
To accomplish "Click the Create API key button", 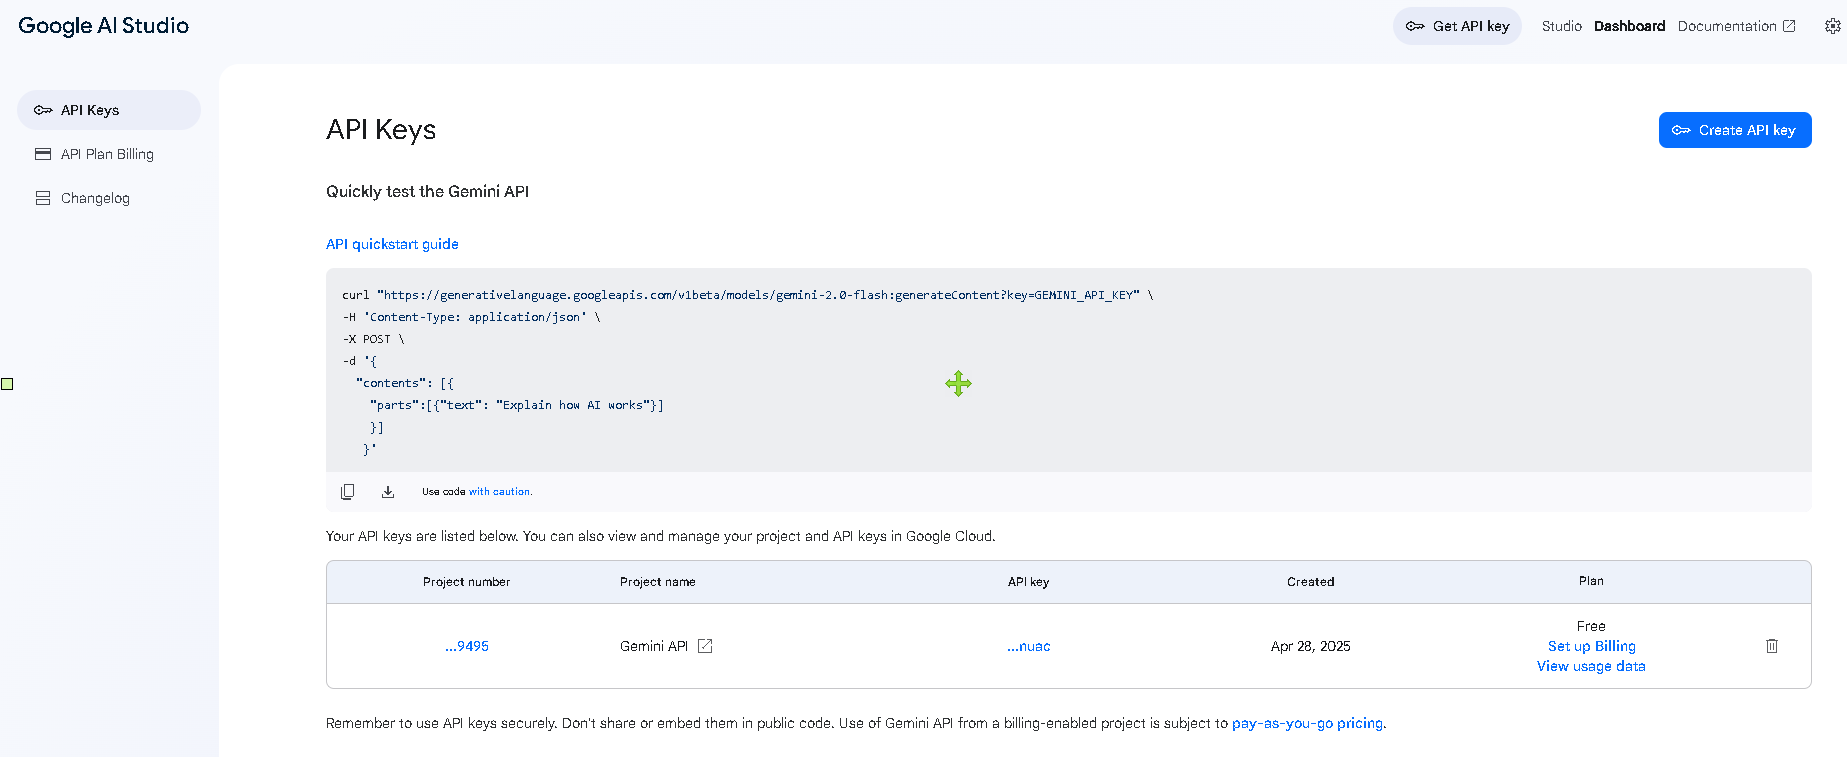I will [x=1735, y=130].
